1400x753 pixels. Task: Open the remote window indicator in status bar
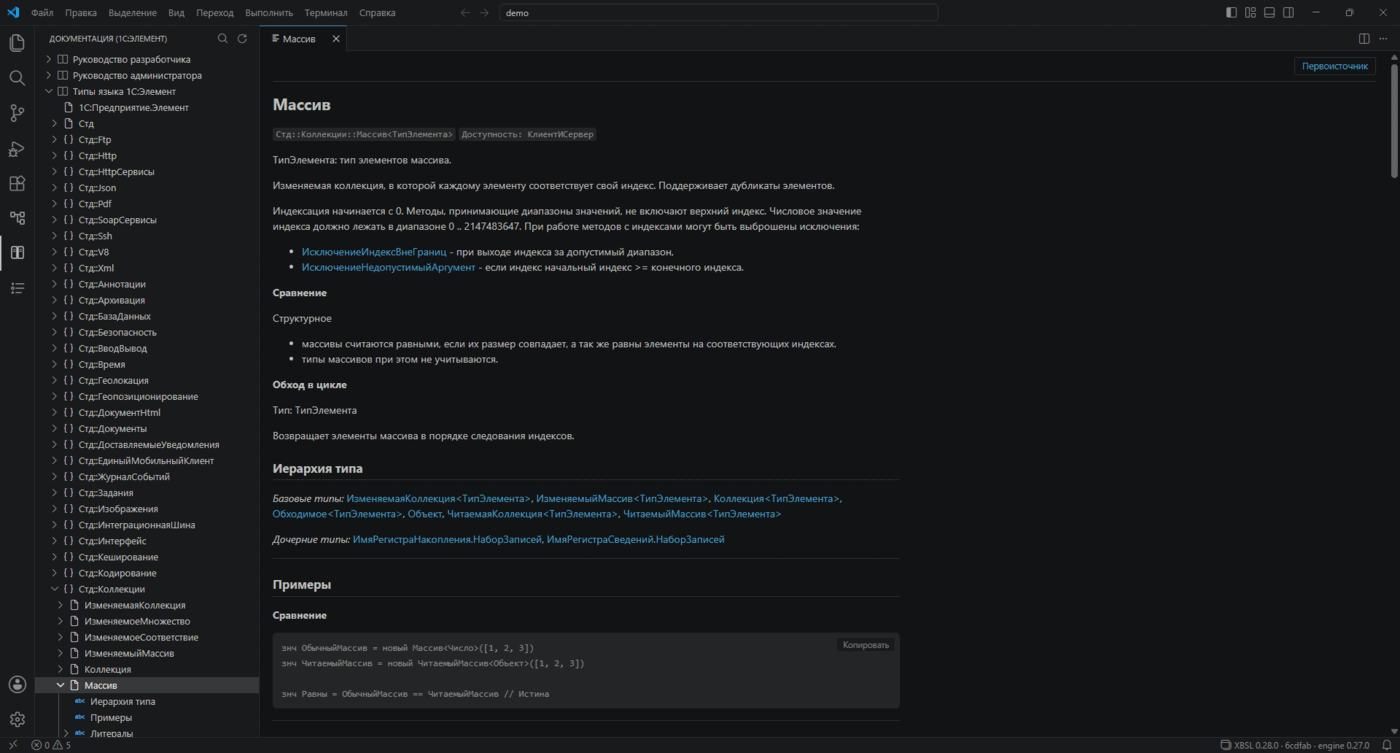pyautogui.click(x=12, y=745)
